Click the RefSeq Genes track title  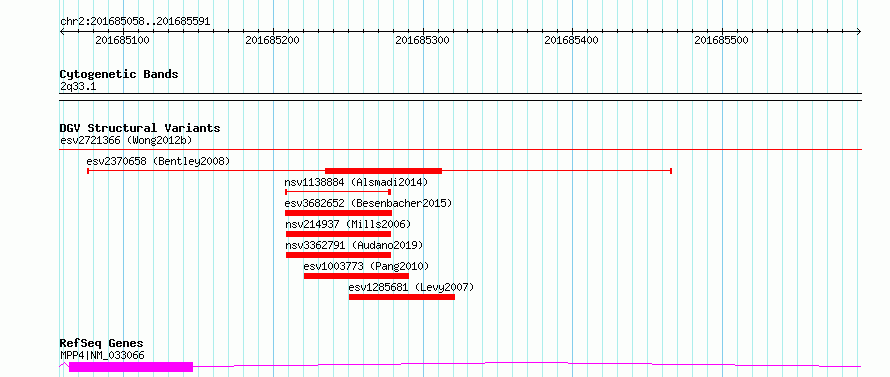tap(102, 344)
